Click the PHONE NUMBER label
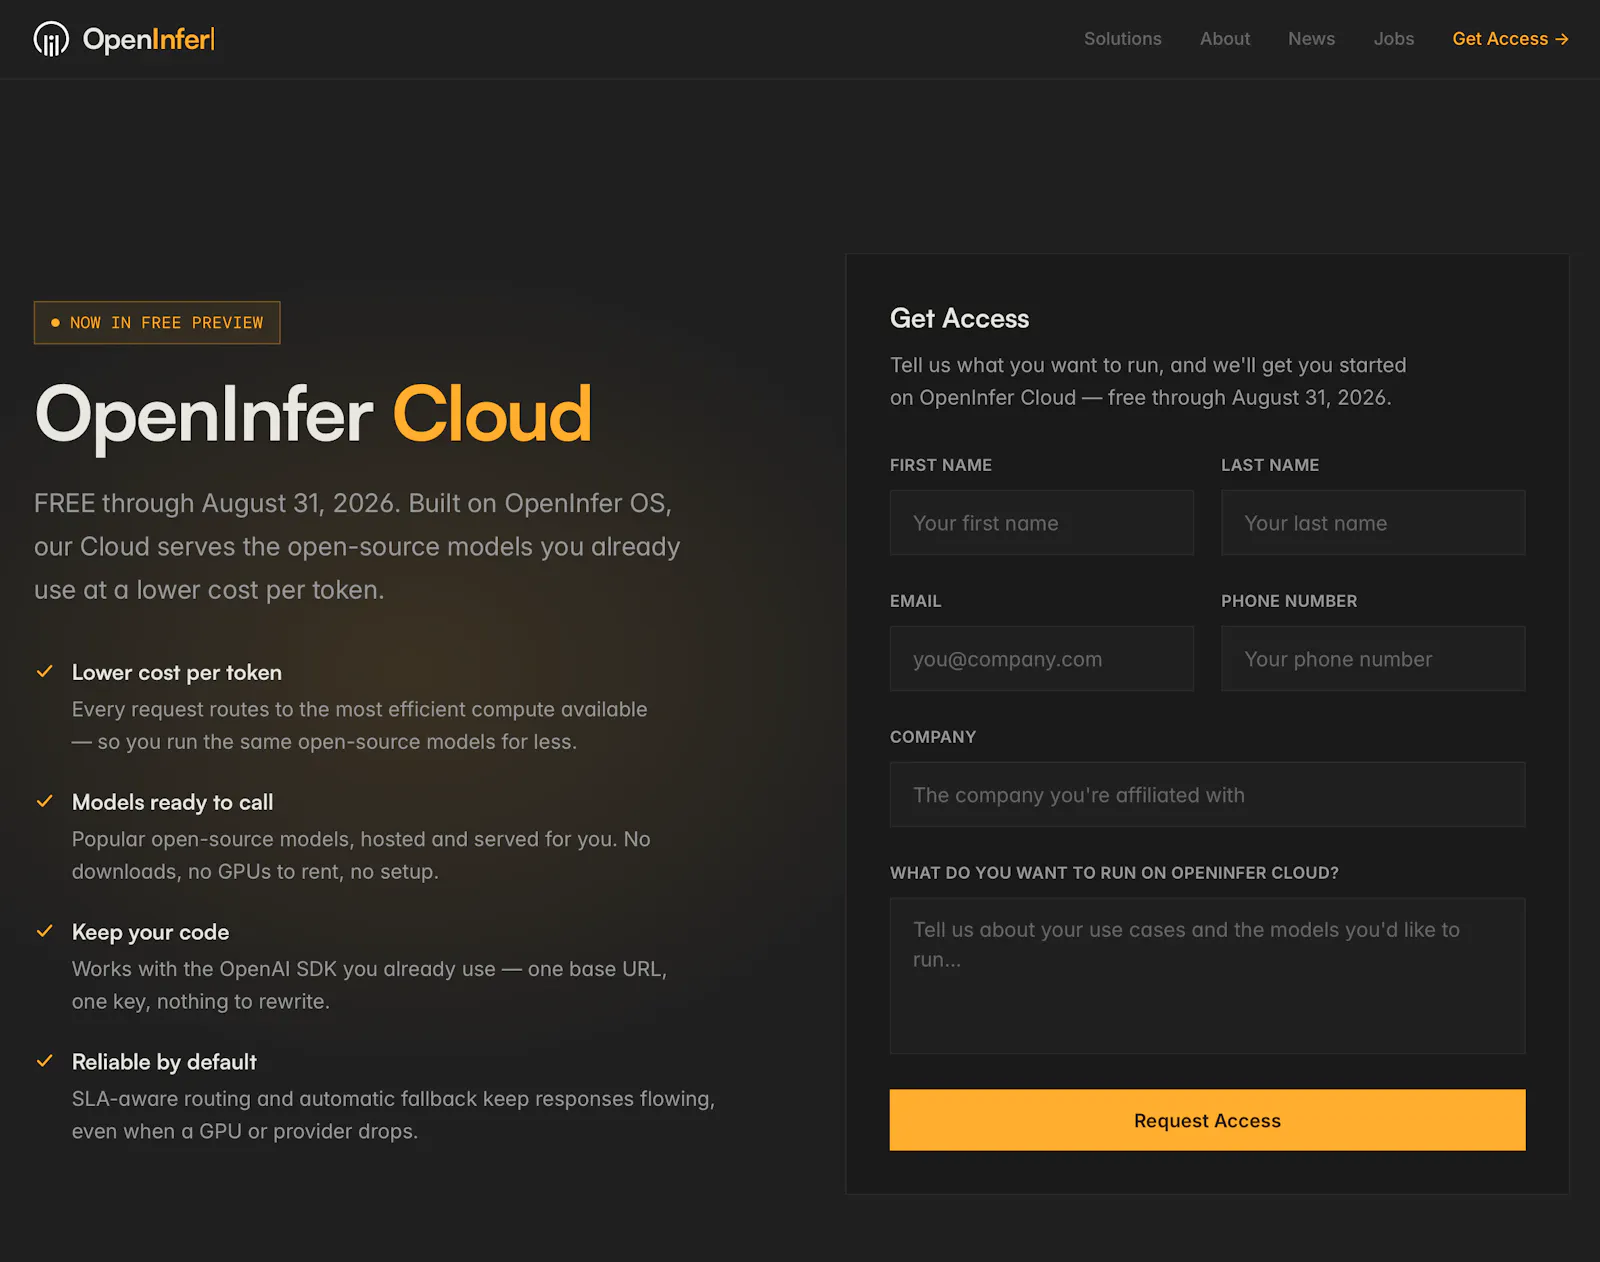Screen dimensions: 1600x1262 pyautogui.click(x=1289, y=601)
